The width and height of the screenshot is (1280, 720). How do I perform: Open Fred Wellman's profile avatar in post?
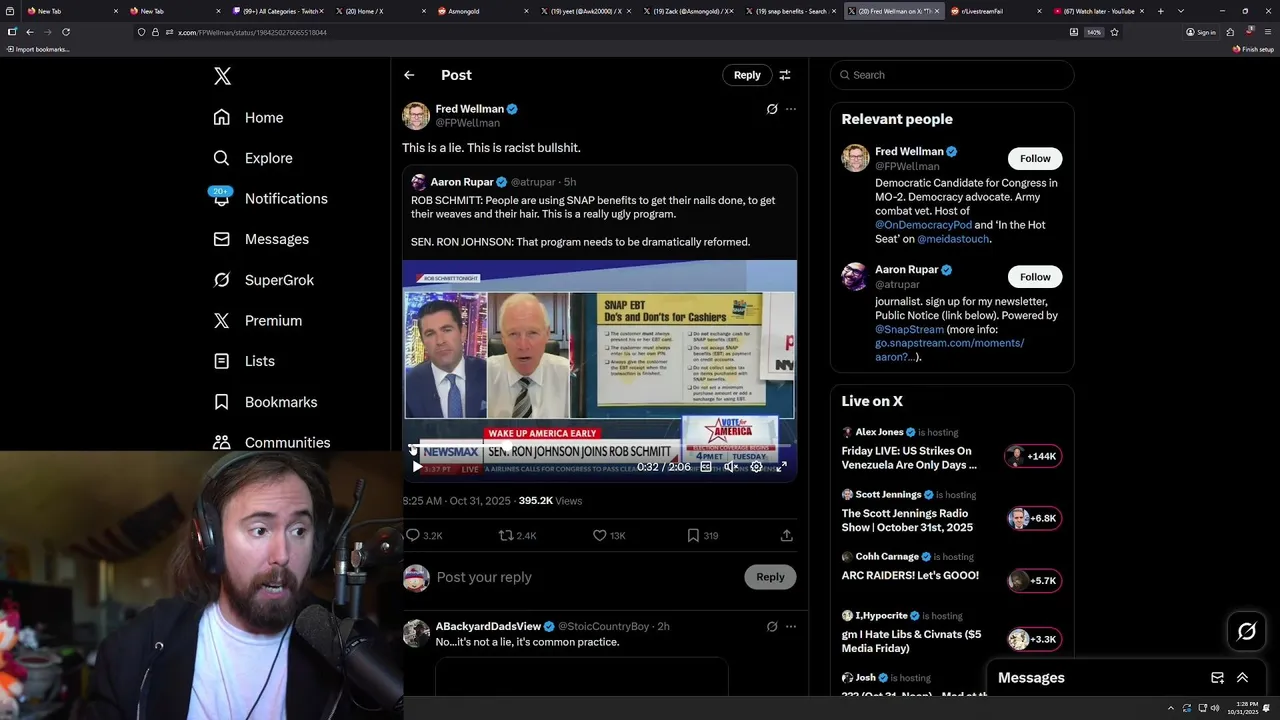(x=416, y=116)
